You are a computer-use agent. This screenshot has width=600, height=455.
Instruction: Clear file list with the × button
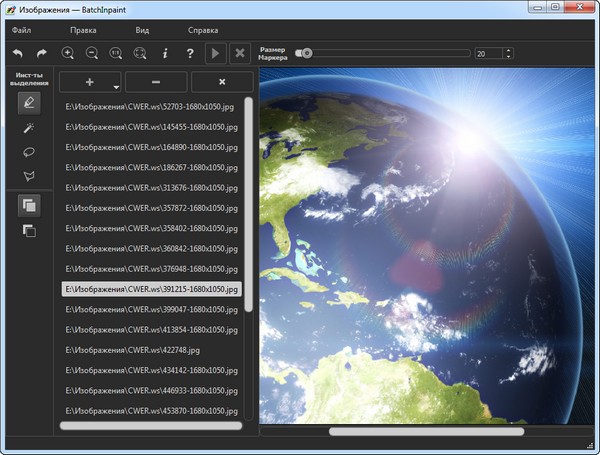[x=222, y=82]
